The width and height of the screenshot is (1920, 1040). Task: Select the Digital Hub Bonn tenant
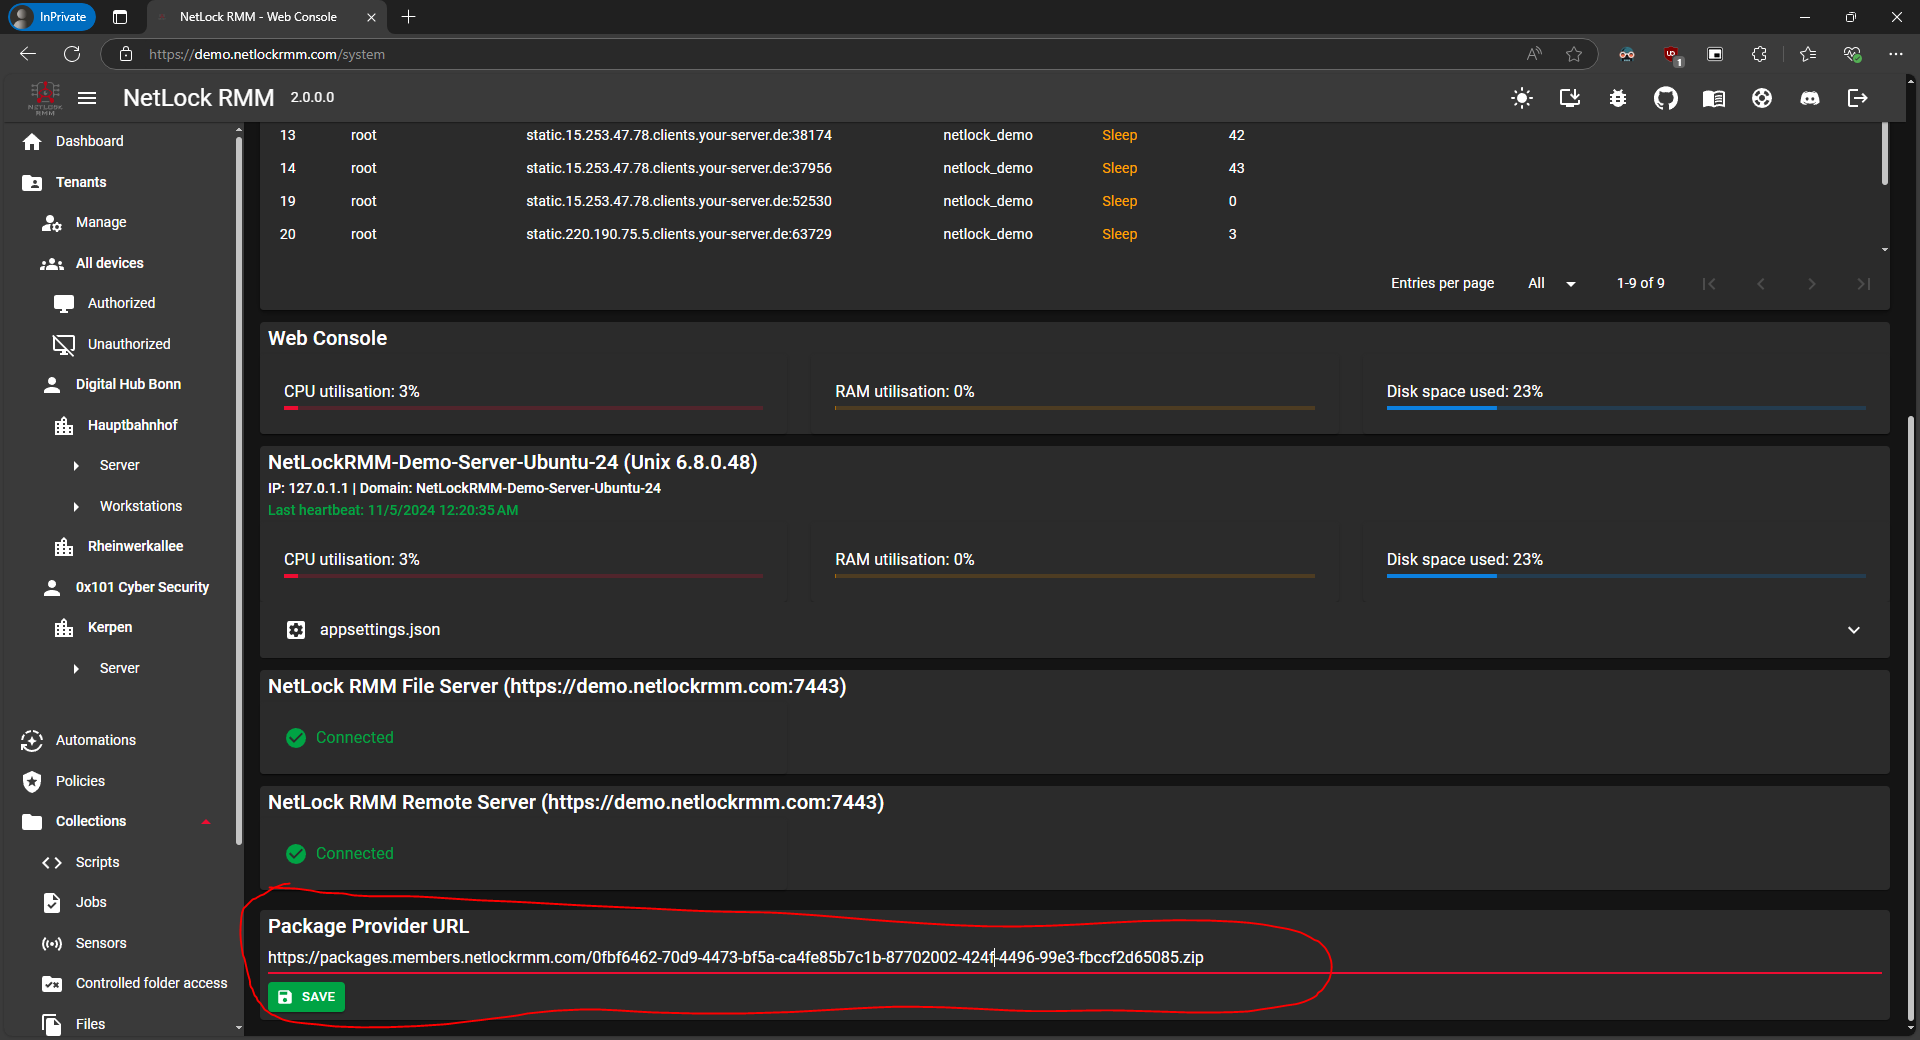tap(128, 384)
